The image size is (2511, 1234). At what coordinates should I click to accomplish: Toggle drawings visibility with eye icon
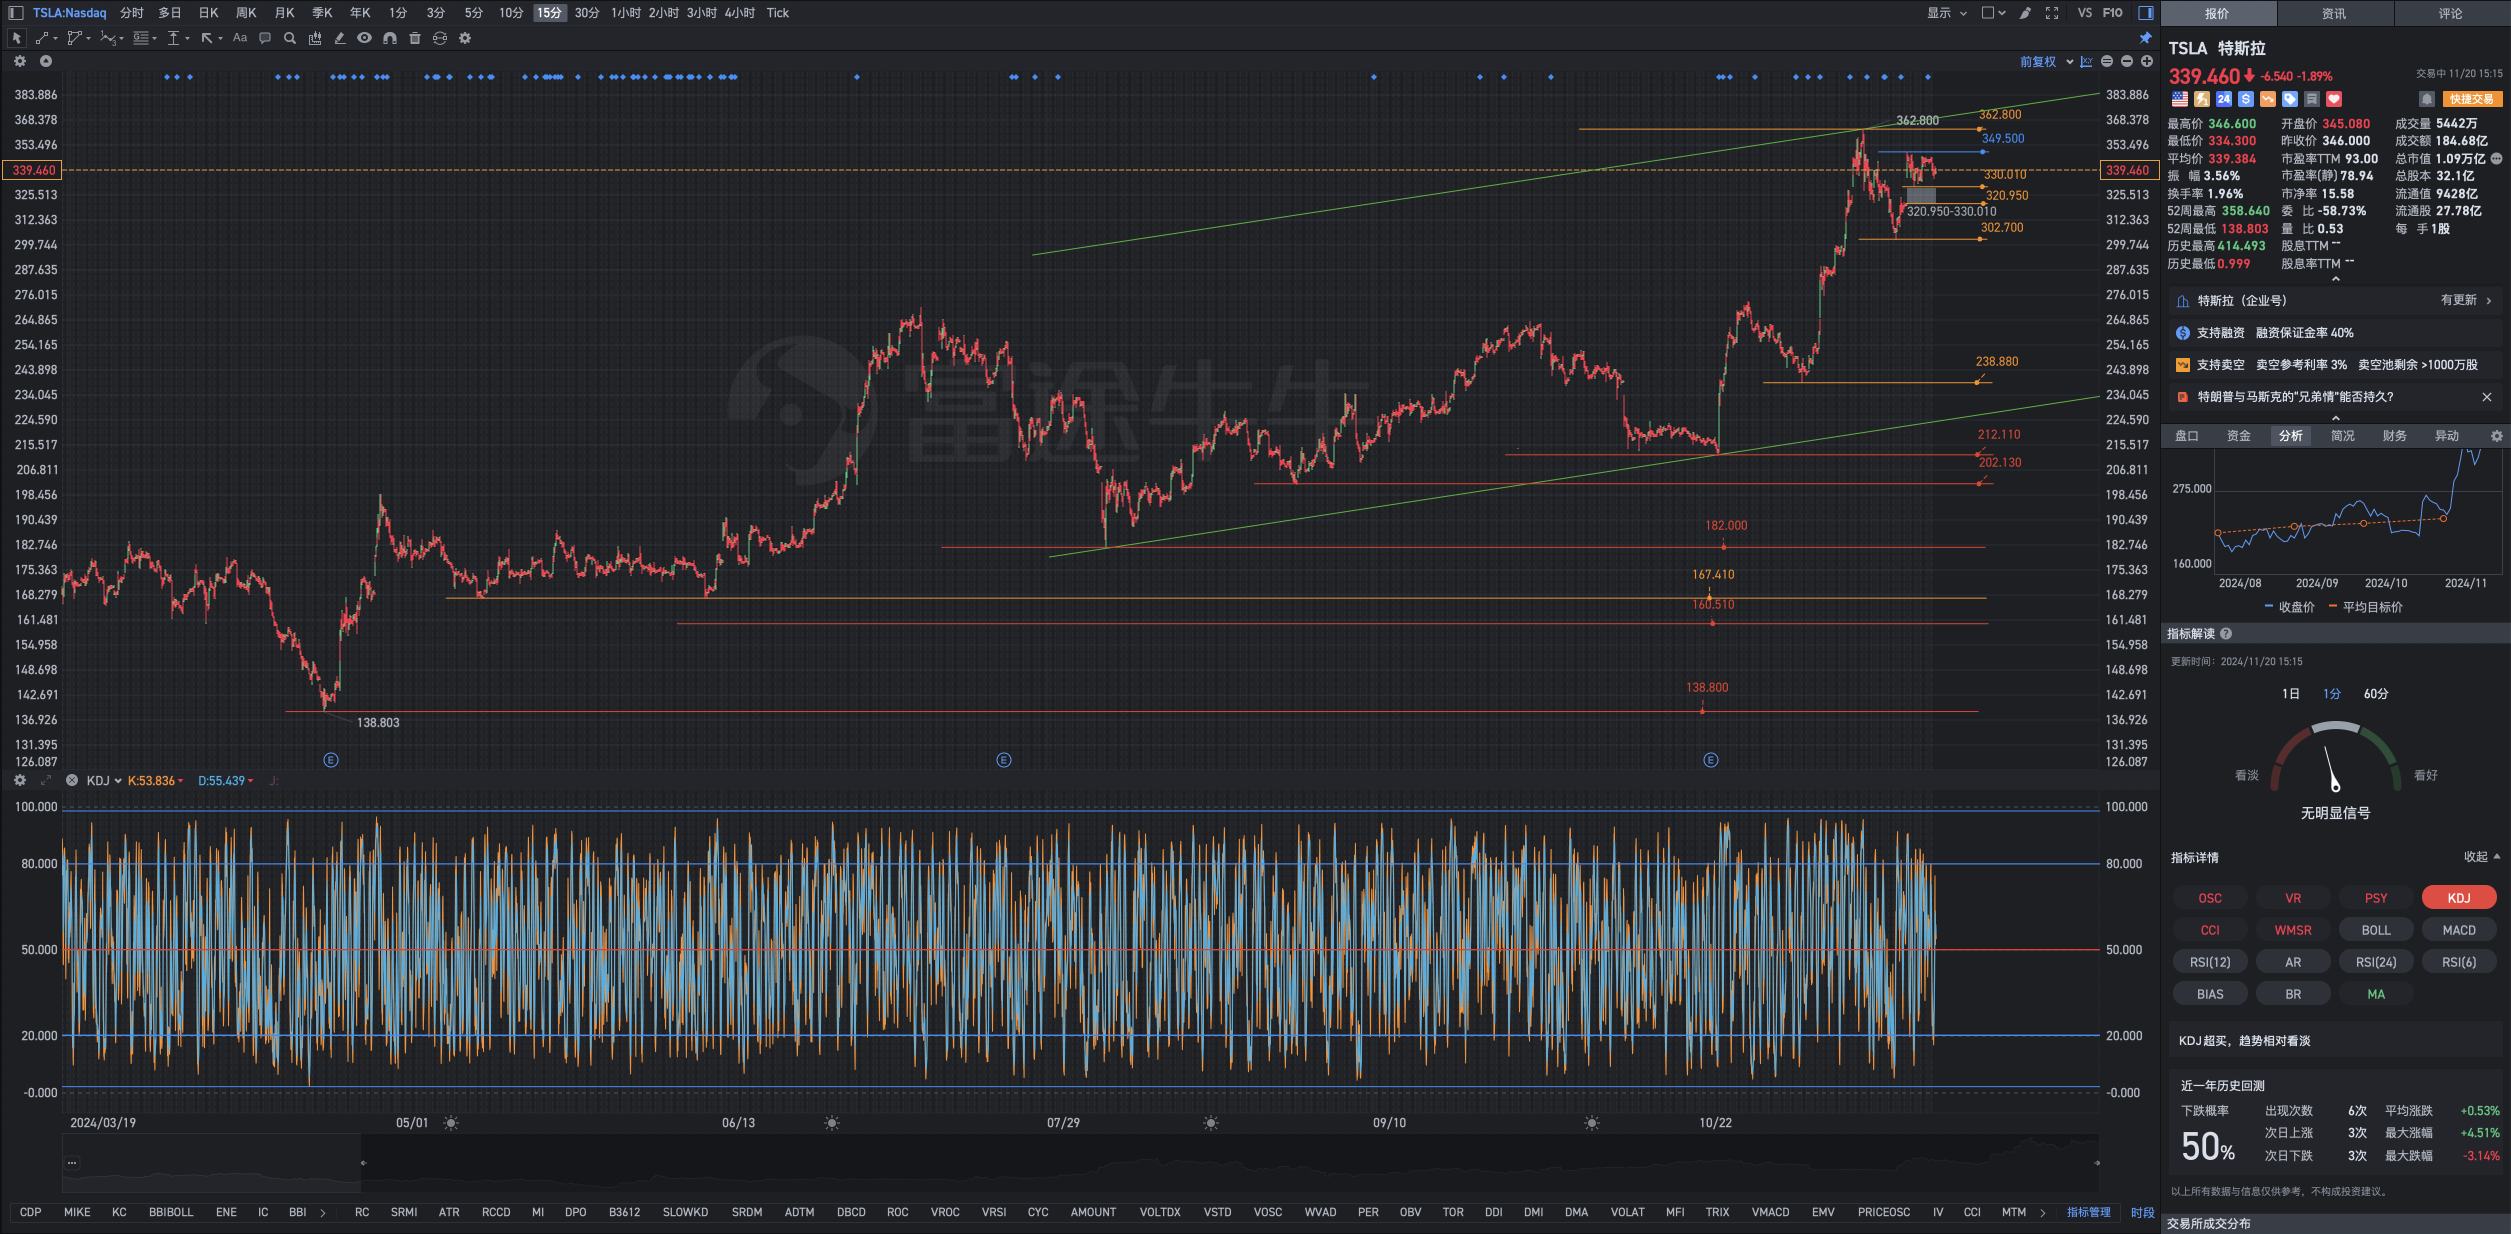click(365, 38)
